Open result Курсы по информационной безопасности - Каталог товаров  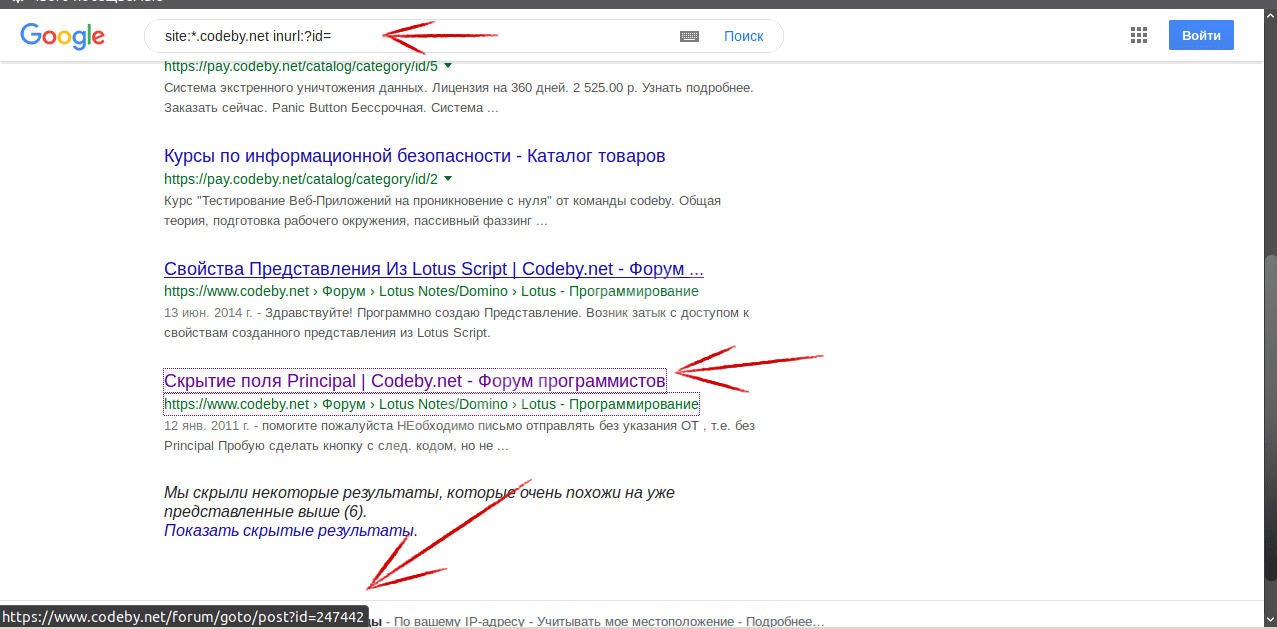click(414, 156)
